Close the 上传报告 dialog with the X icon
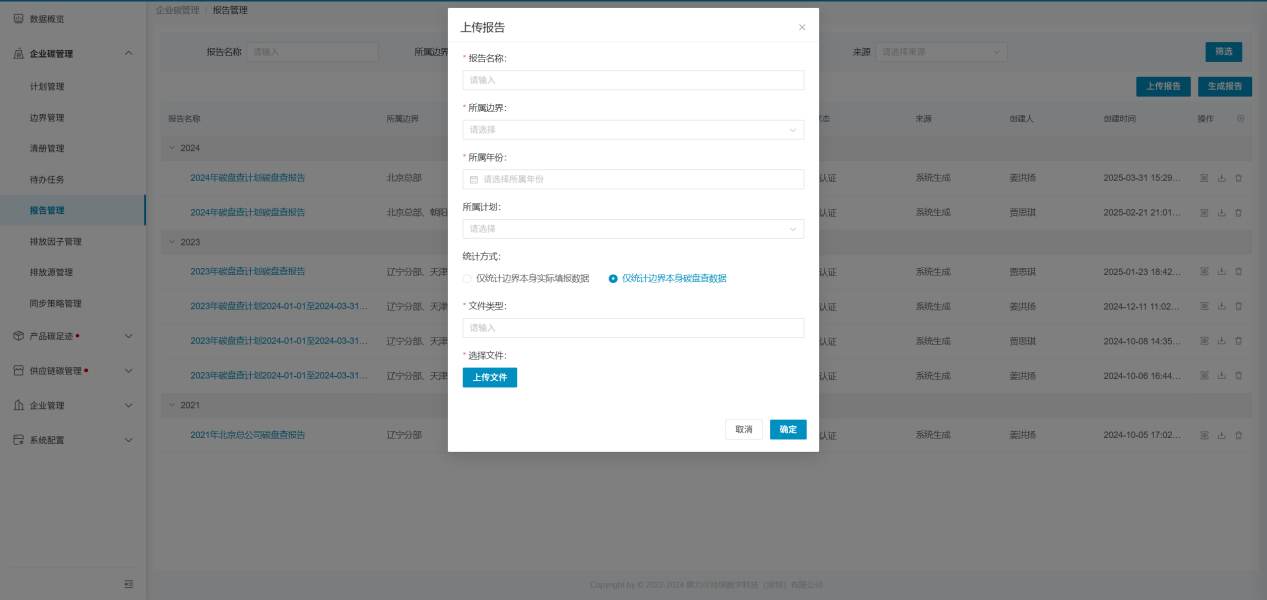 (x=802, y=28)
